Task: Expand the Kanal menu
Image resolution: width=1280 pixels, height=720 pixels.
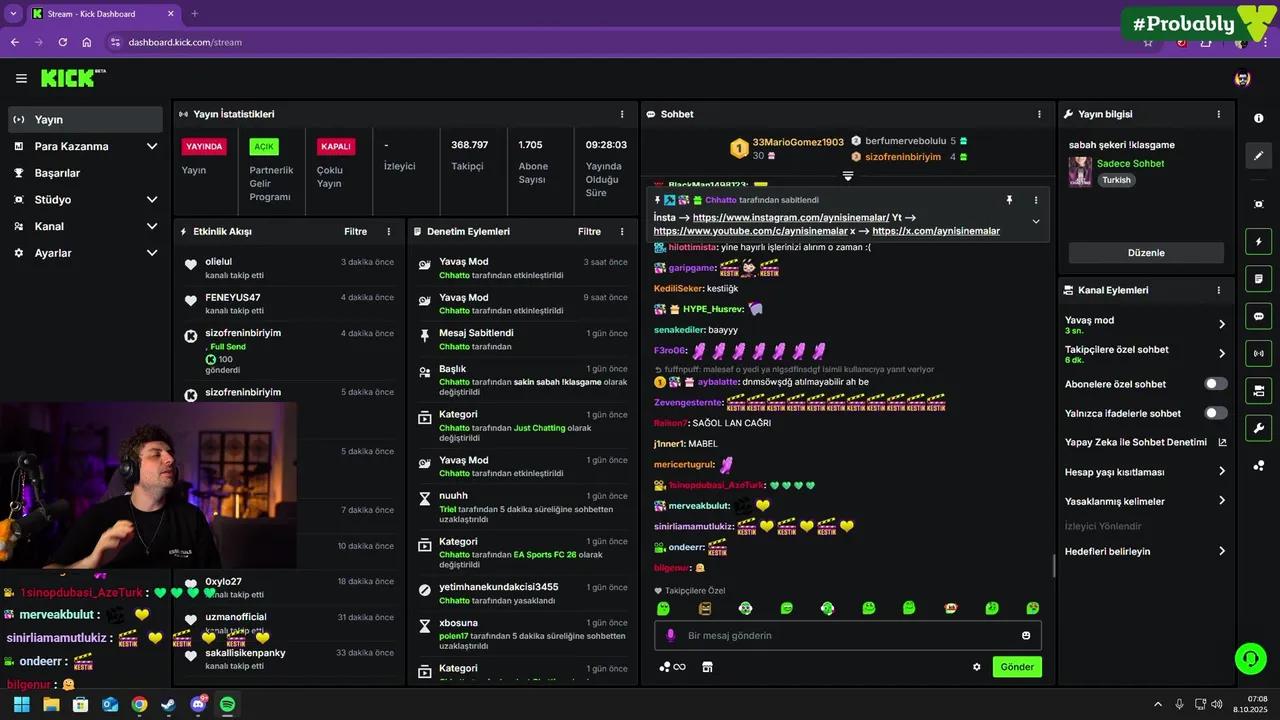Action: pos(85,226)
